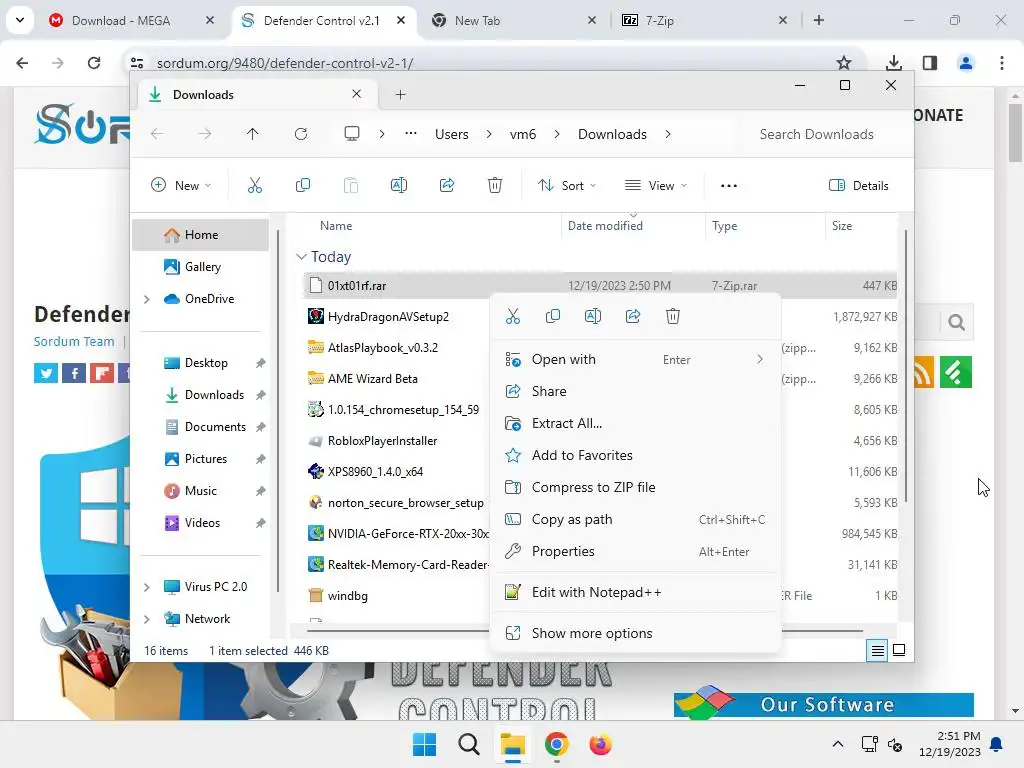Click the Copy icon in context menu
Viewport: 1024px width, 768px height.
click(x=552, y=317)
